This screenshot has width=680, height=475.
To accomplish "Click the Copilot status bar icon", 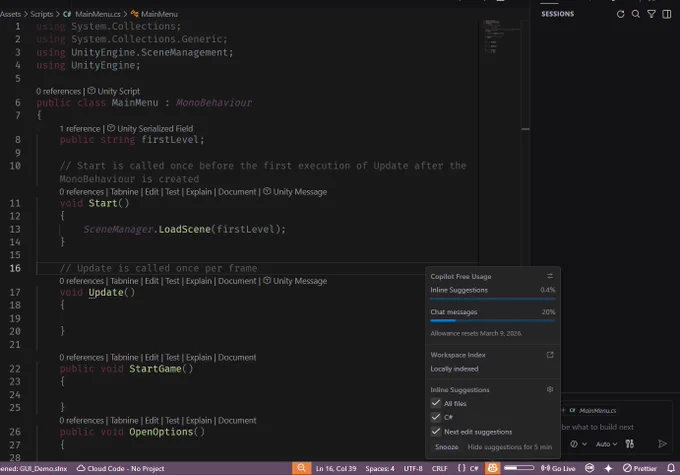I will (x=493, y=468).
